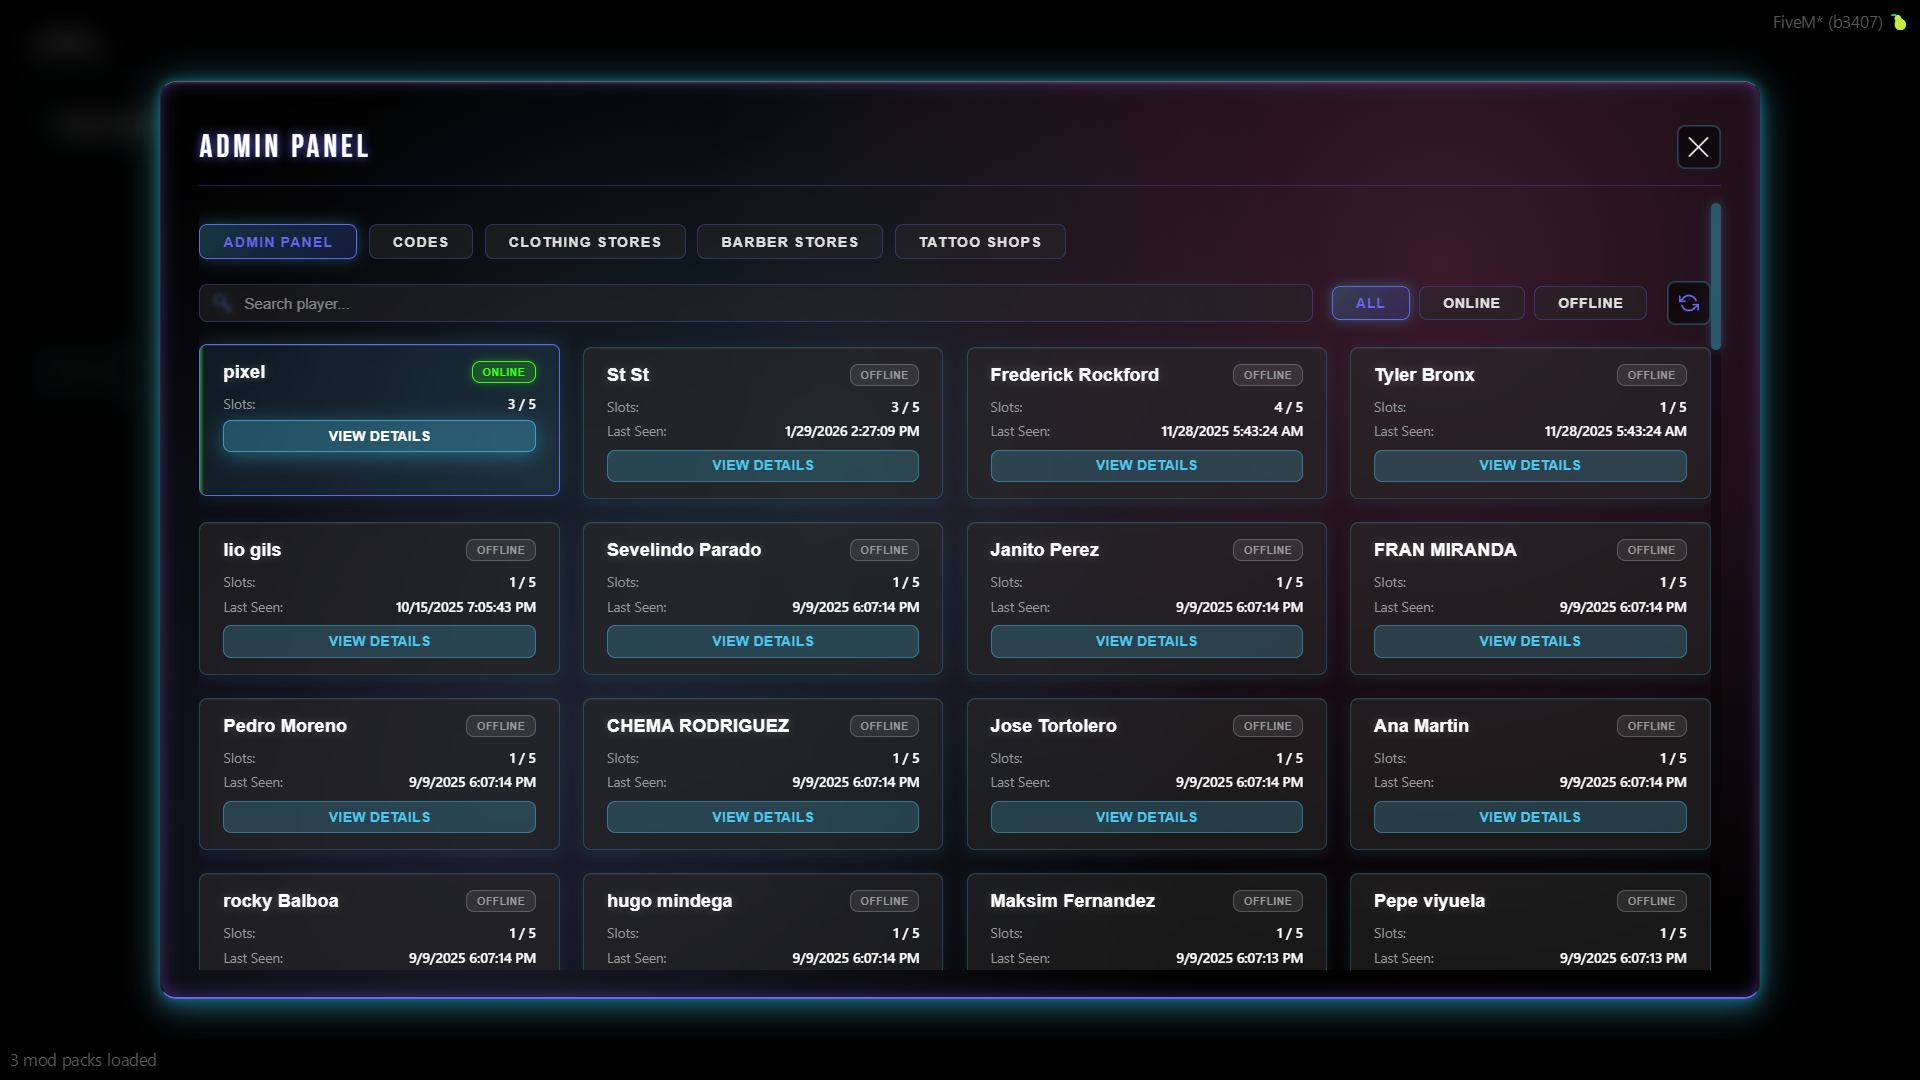Click the name Frederick Rockford
1920x1080 pixels.
click(1074, 375)
